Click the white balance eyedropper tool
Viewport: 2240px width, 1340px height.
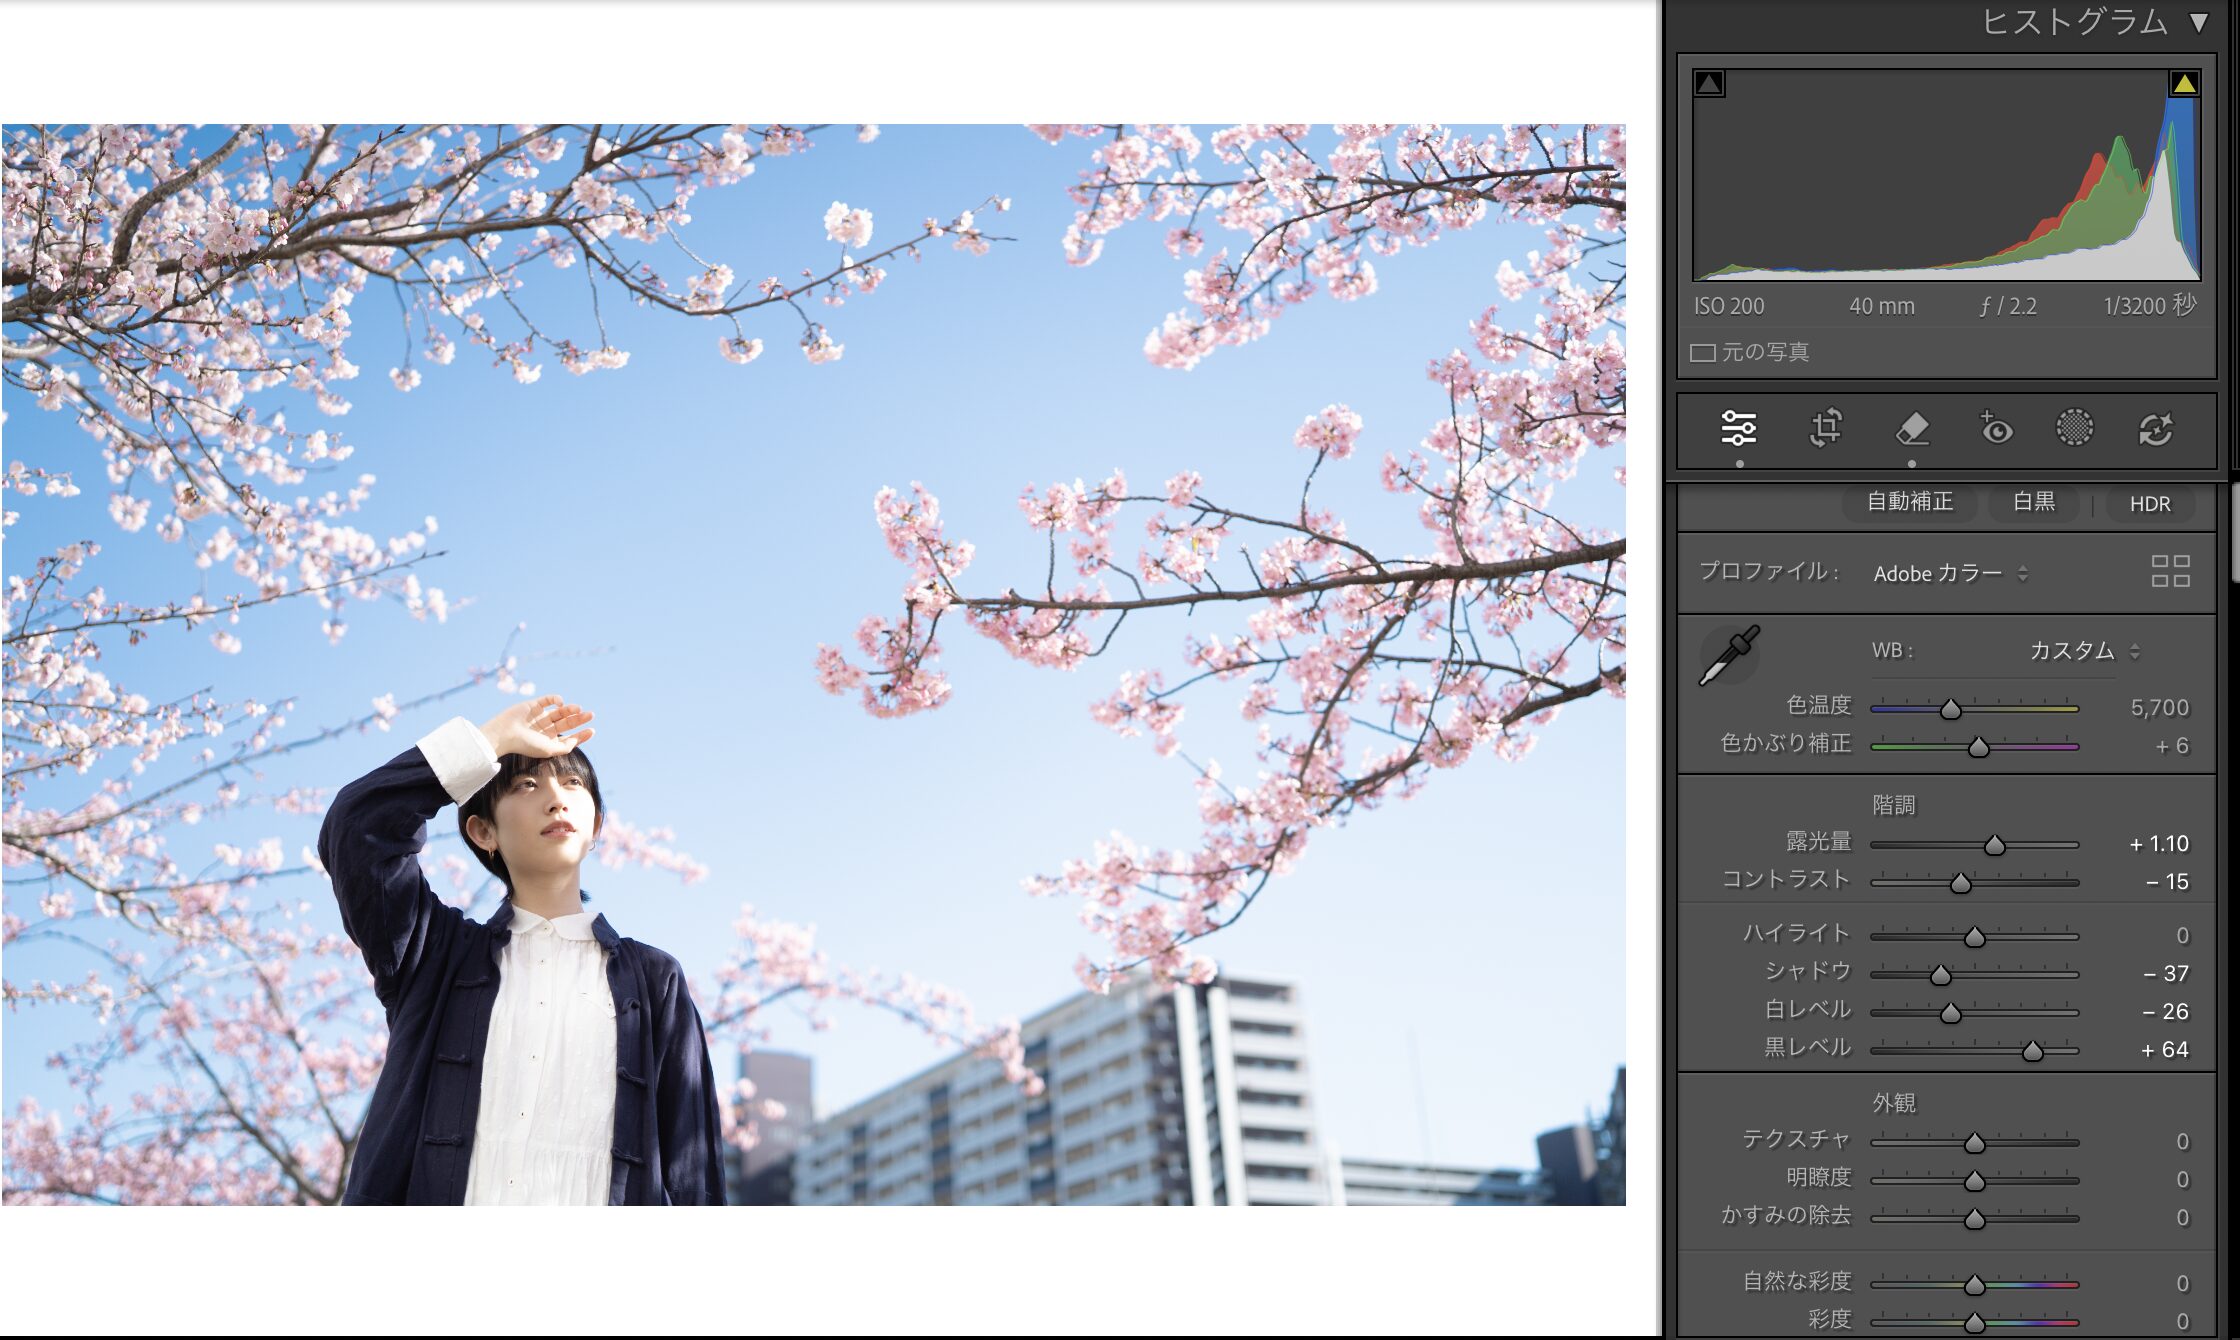tap(1729, 656)
